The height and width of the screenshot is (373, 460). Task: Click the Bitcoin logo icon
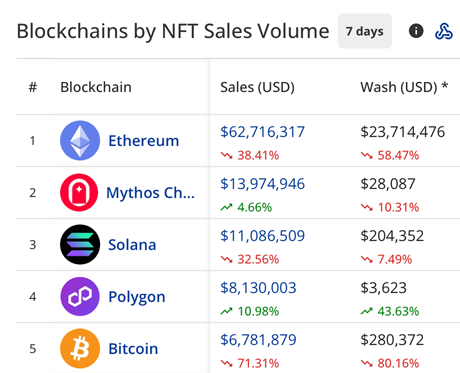80,348
